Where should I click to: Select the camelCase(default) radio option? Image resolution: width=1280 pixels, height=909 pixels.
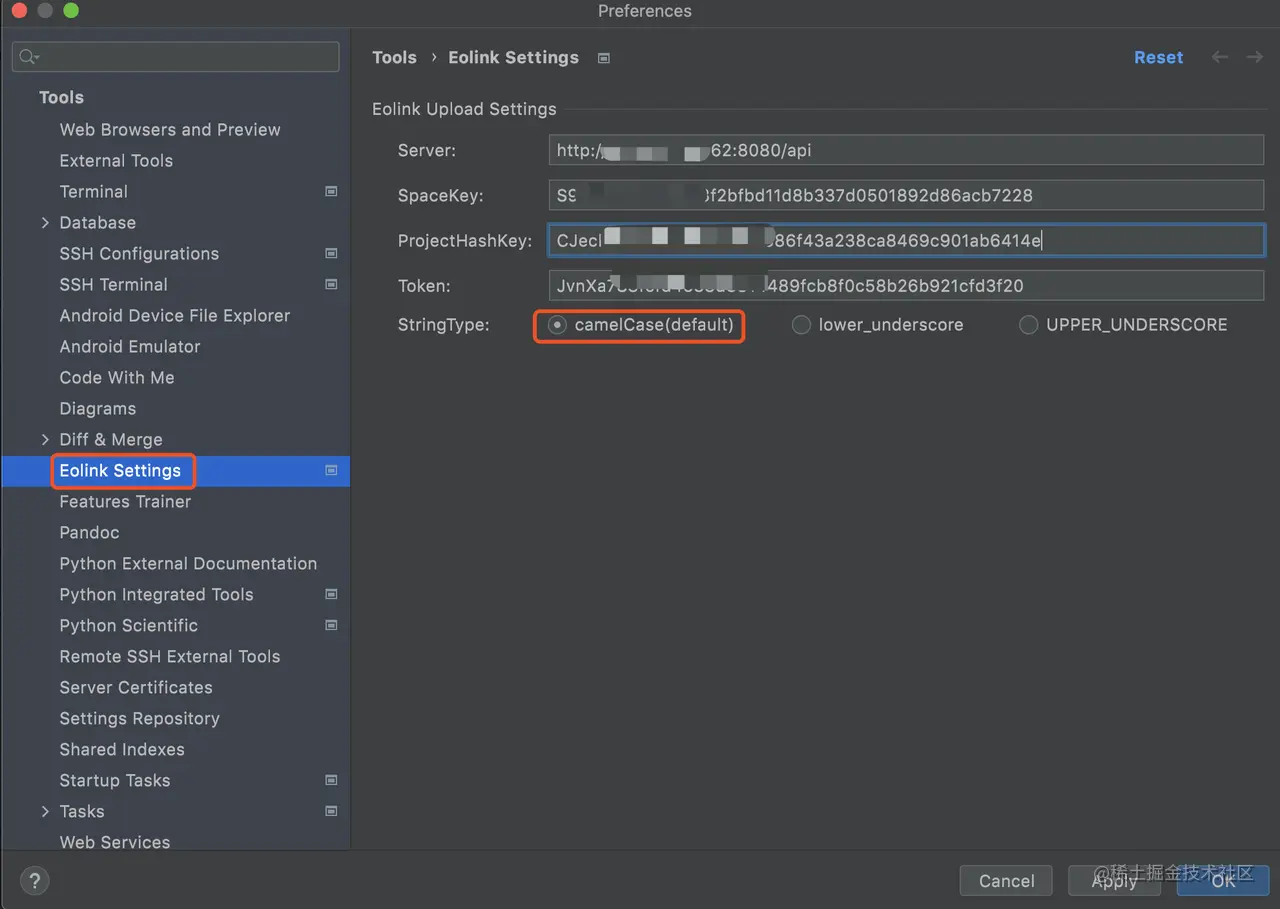pos(557,325)
